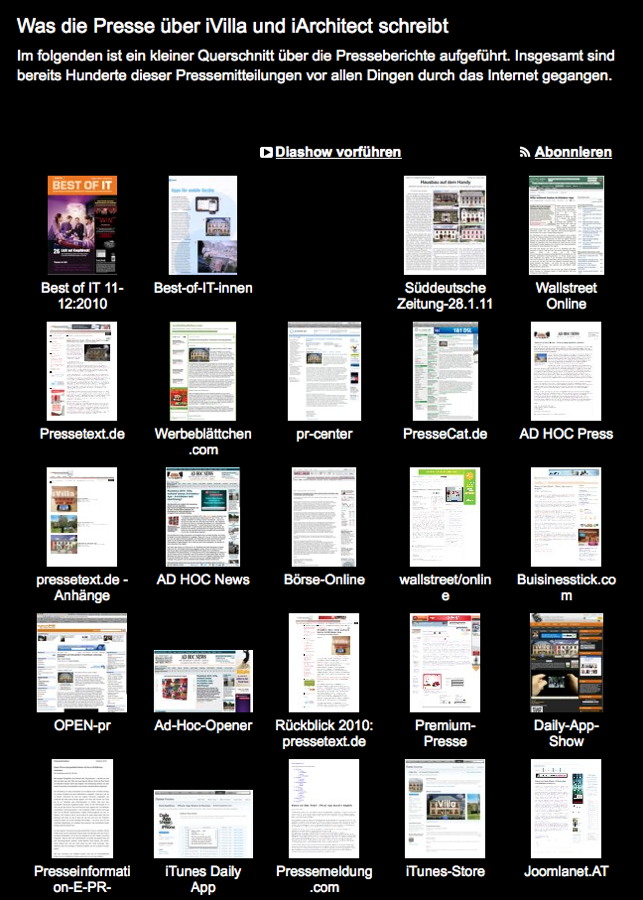This screenshot has width=643, height=900.
Task: Open the Süddeutsche Zeitung article thumbnail
Action: (x=445, y=225)
